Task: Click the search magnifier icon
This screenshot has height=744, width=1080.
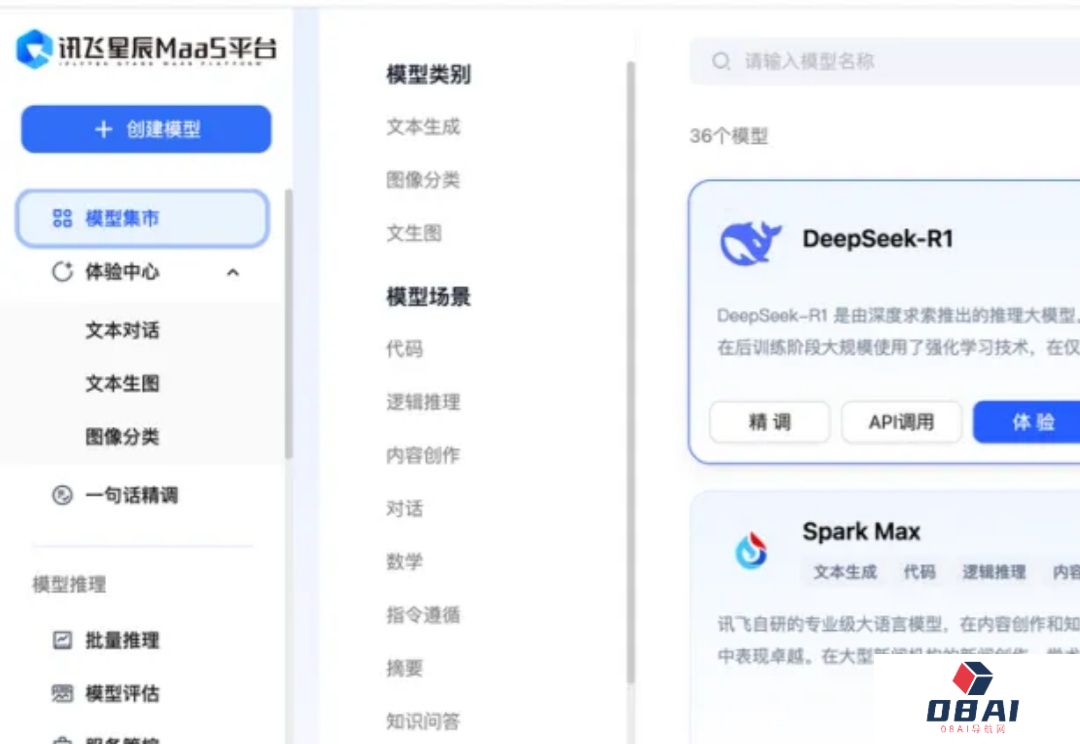Action: [721, 61]
